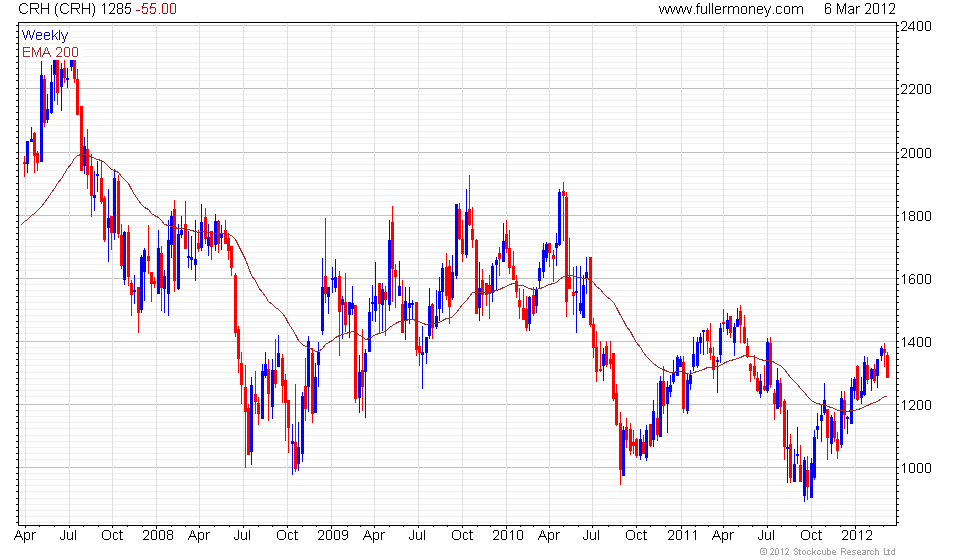This screenshot has width=980, height=560.
Task: Click the '-55.00' price change value
Action: (x=156, y=9)
